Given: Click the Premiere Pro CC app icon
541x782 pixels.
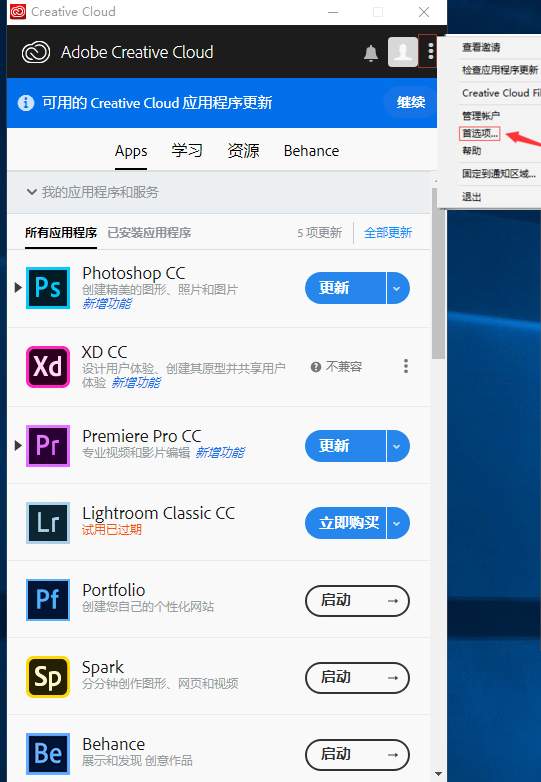Looking at the screenshot, I should pyautogui.click(x=48, y=445).
